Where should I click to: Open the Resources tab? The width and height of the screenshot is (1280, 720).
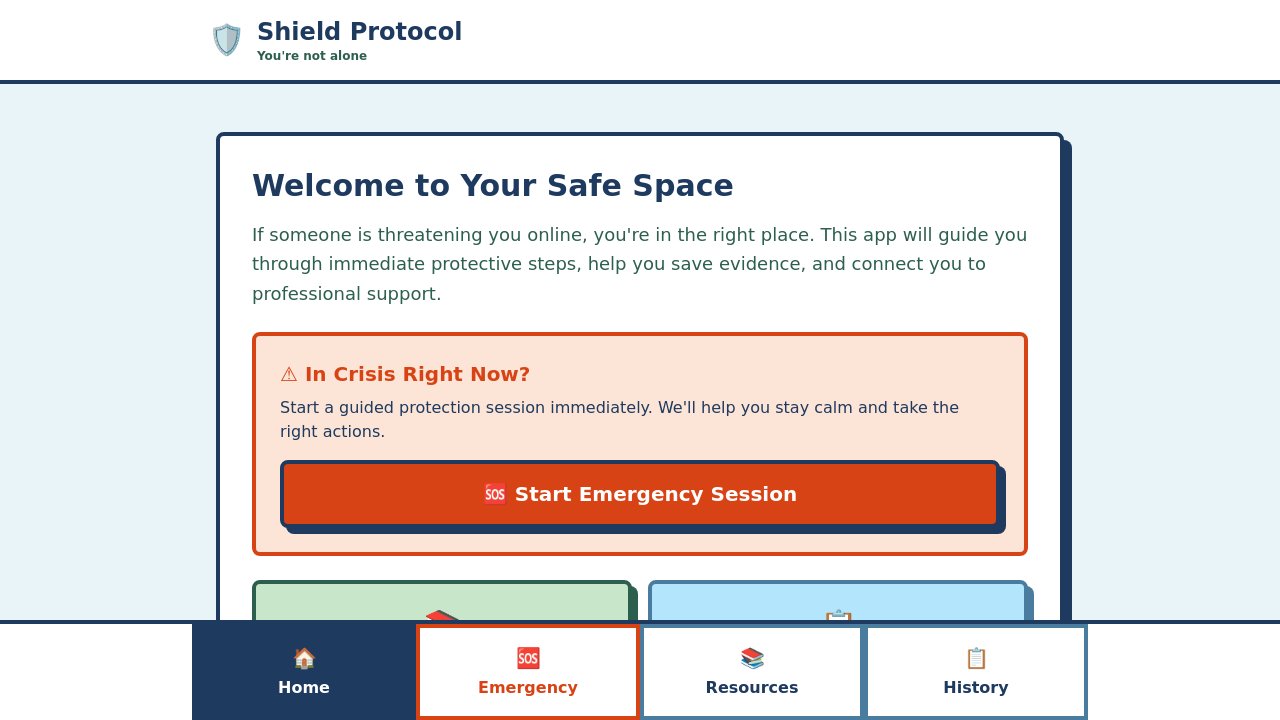point(752,672)
